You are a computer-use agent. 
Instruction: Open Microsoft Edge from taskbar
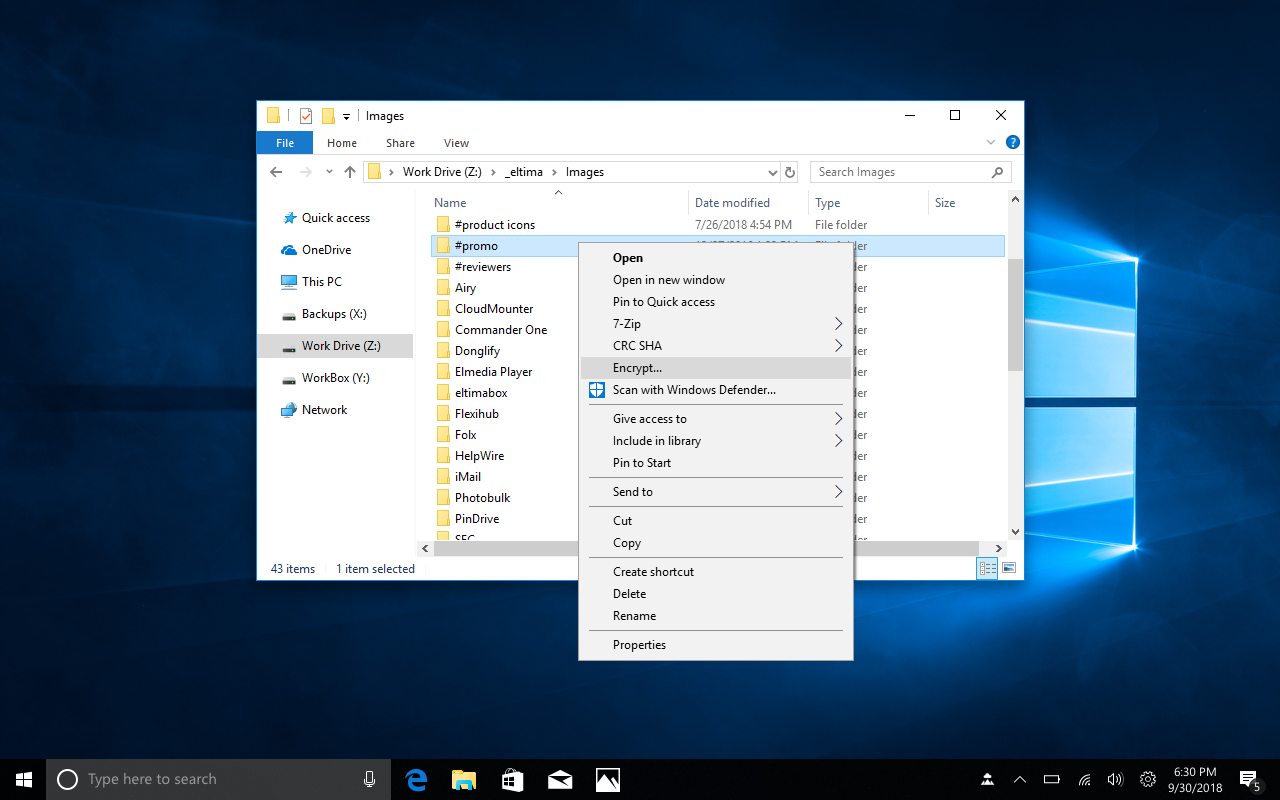tap(416, 779)
